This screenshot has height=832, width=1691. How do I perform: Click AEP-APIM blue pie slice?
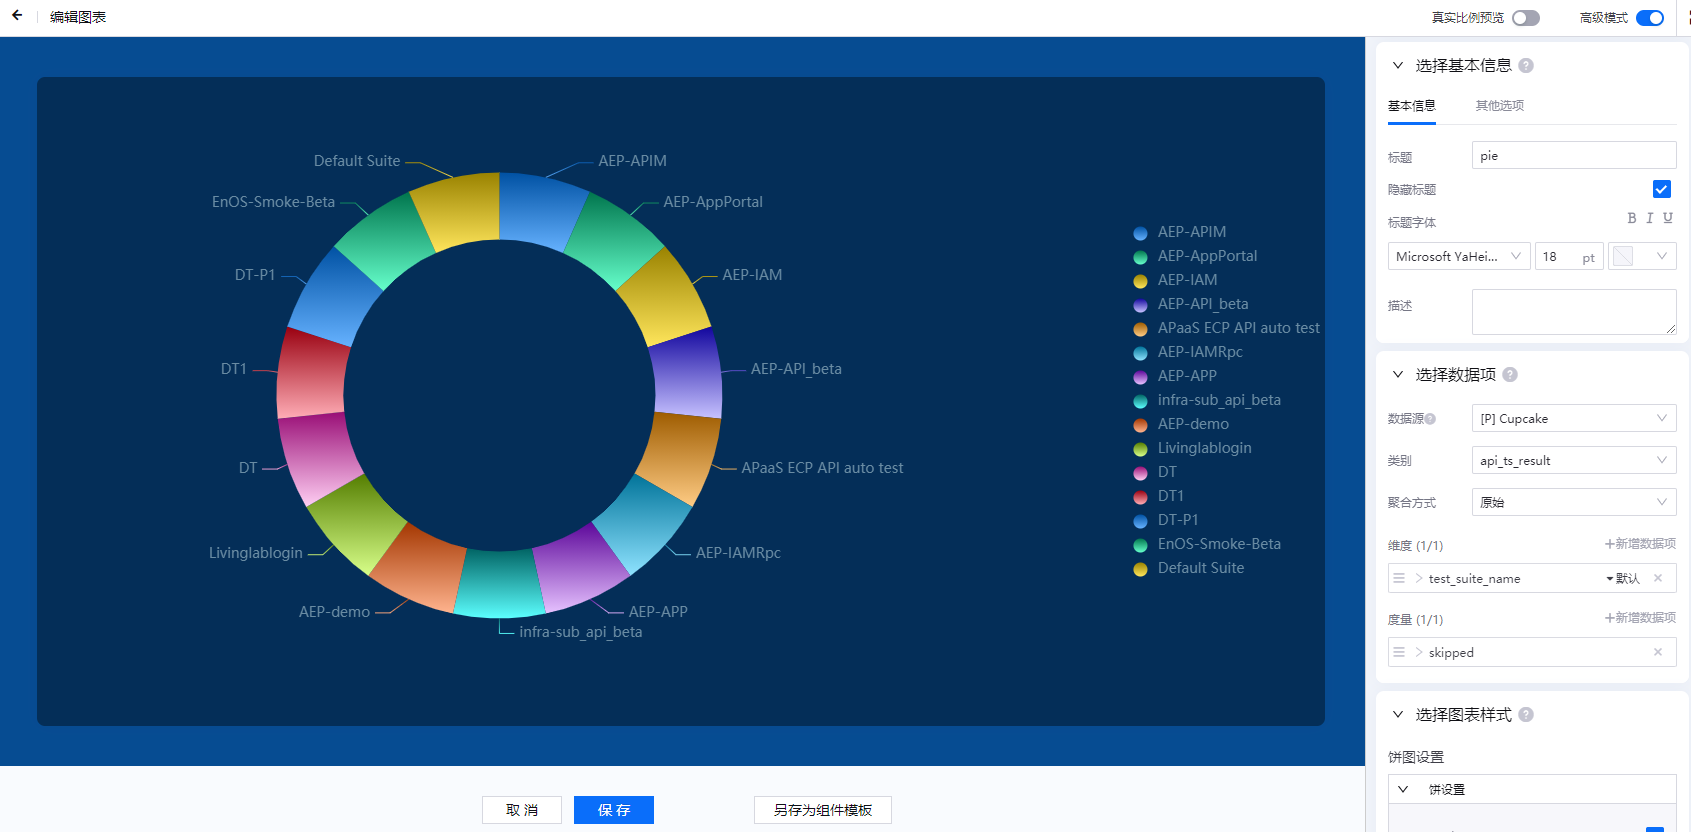click(539, 210)
